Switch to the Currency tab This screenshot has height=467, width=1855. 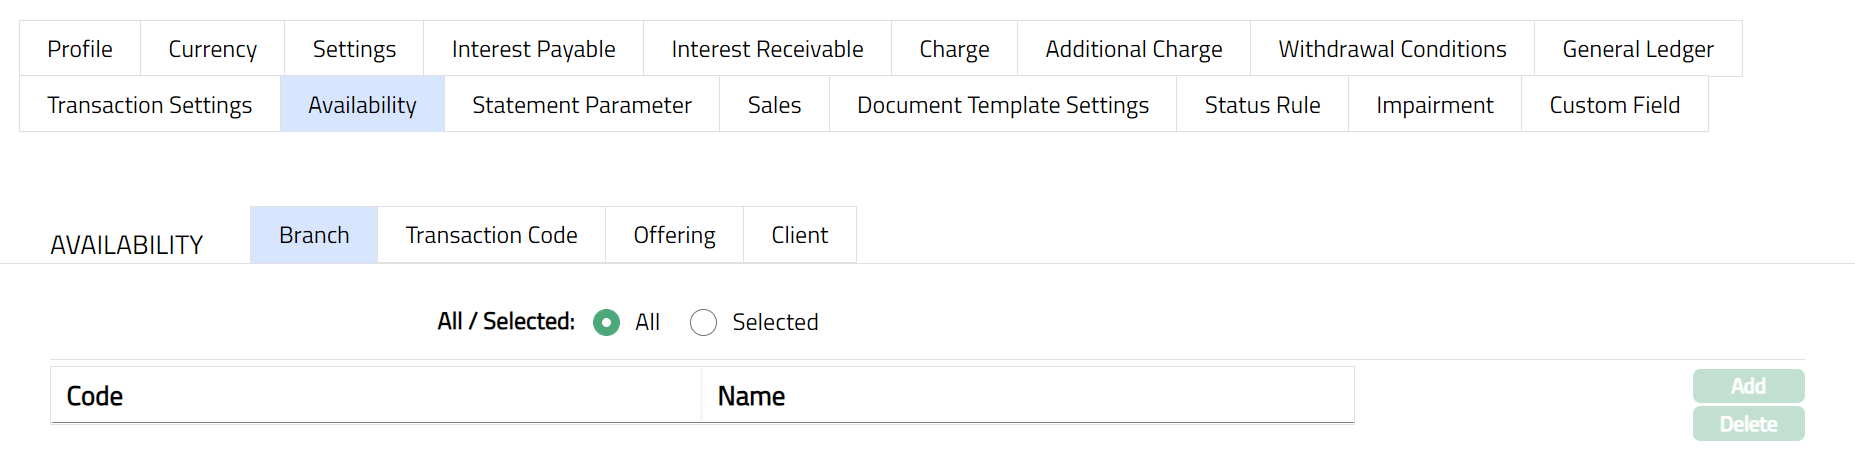[212, 49]
